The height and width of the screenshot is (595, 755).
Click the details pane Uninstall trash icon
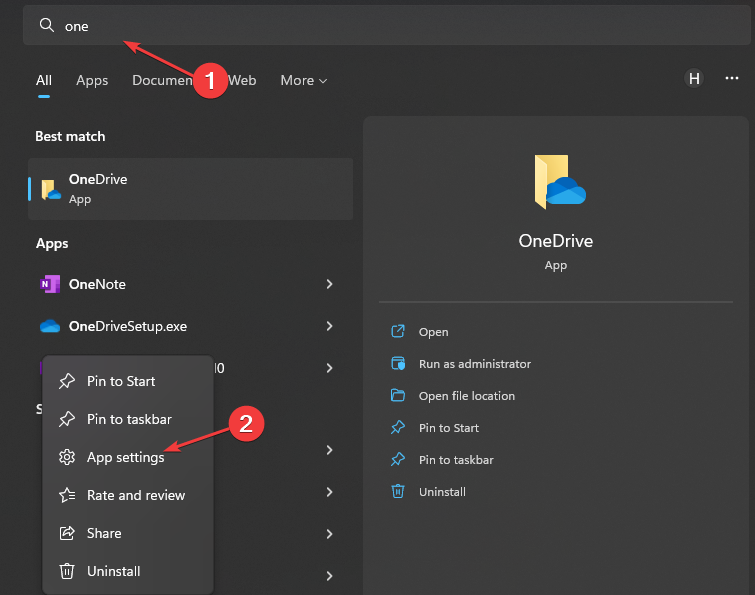point(398,491)
